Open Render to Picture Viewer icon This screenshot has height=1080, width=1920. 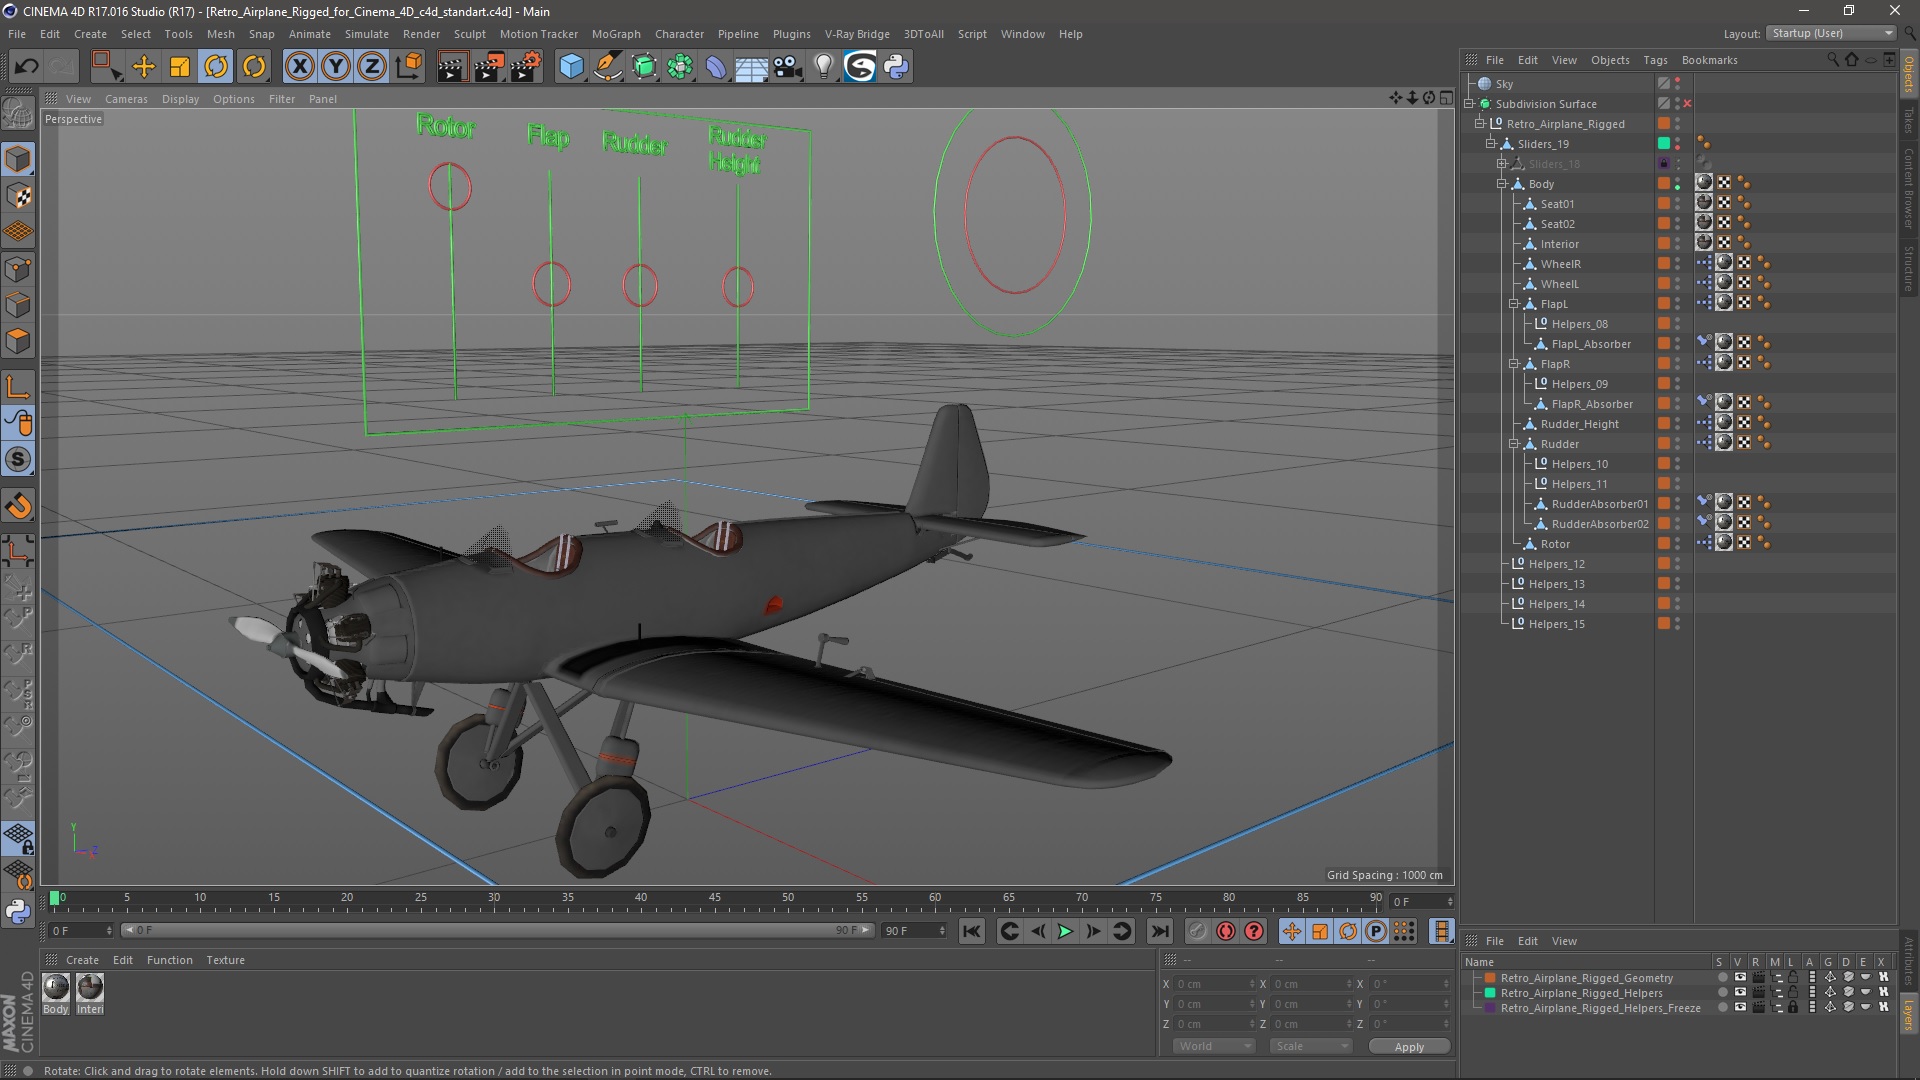pos(488,67)
